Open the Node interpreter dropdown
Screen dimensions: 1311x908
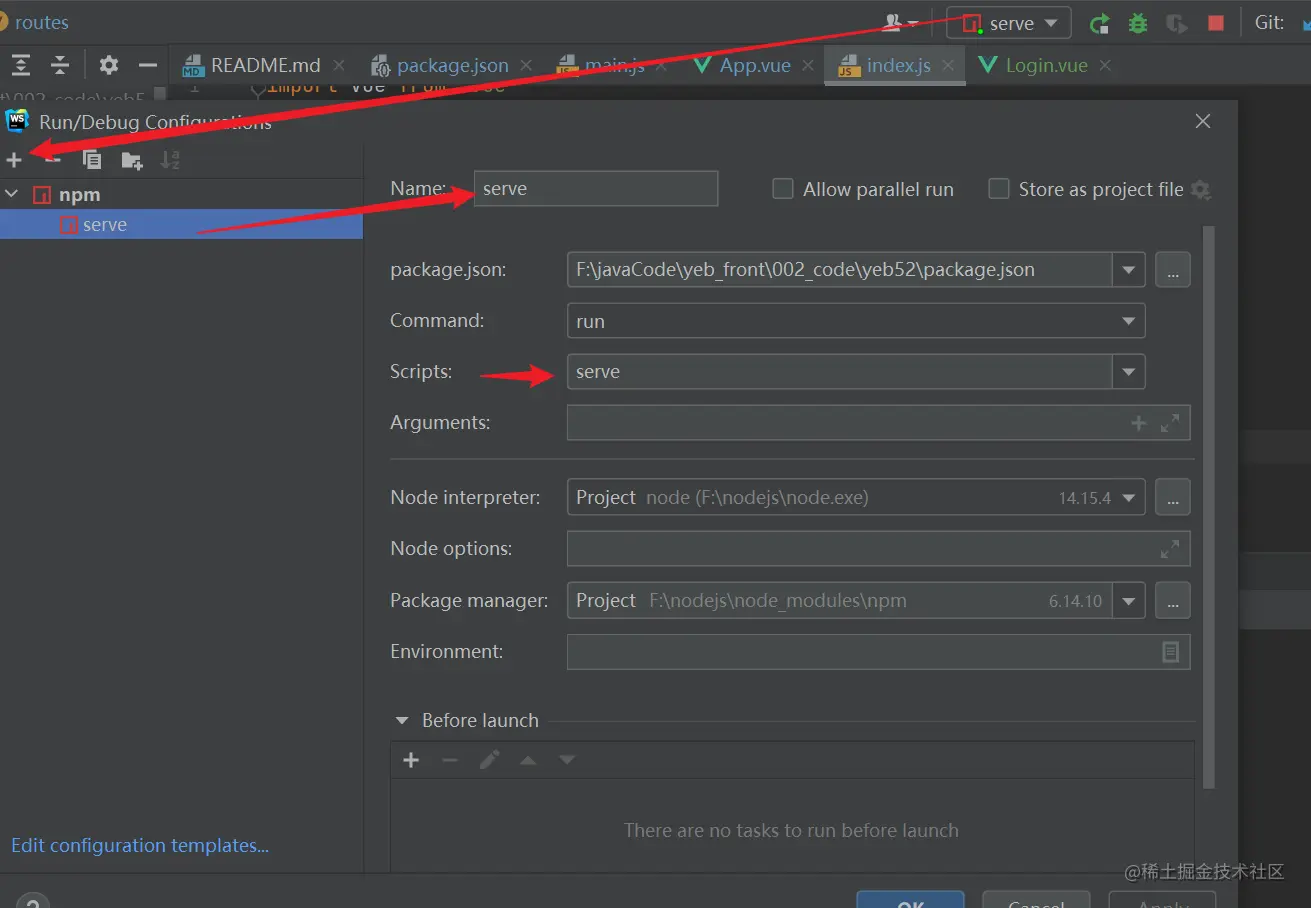1129,497
